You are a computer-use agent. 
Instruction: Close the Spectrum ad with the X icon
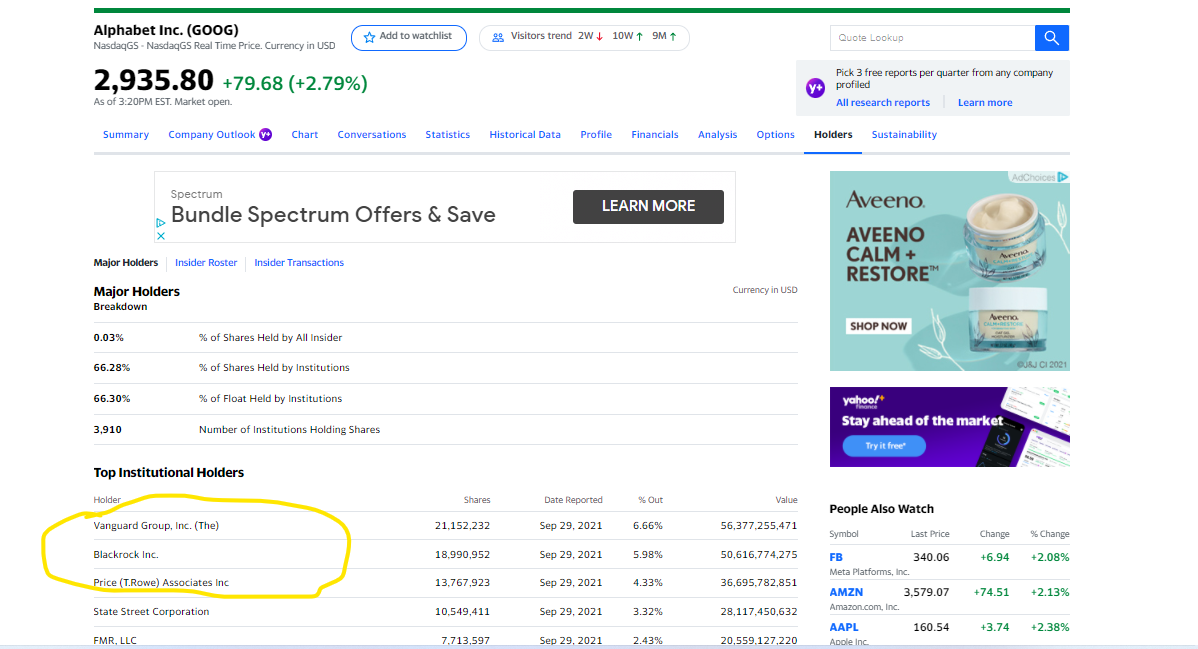coord(160,236)
